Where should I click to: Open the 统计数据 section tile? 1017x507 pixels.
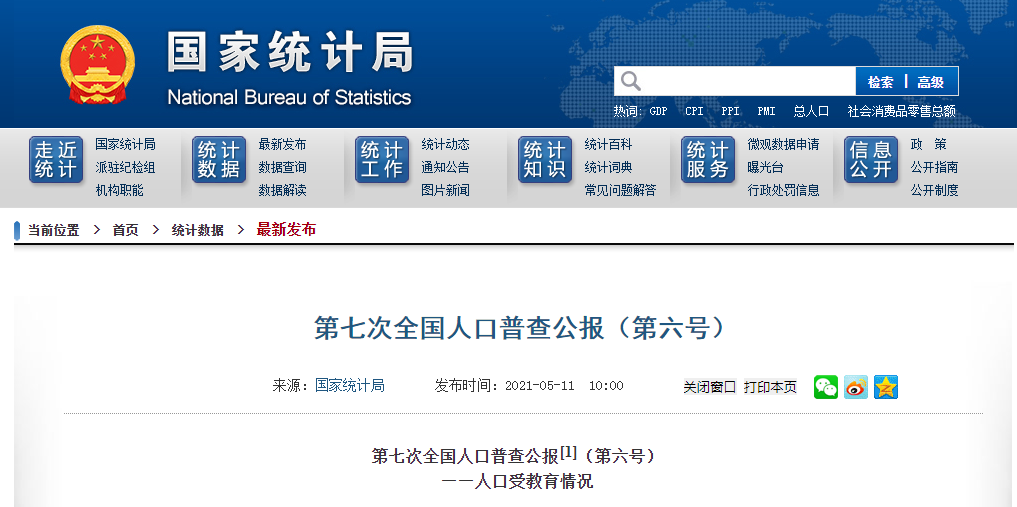[x=219, y=159]
